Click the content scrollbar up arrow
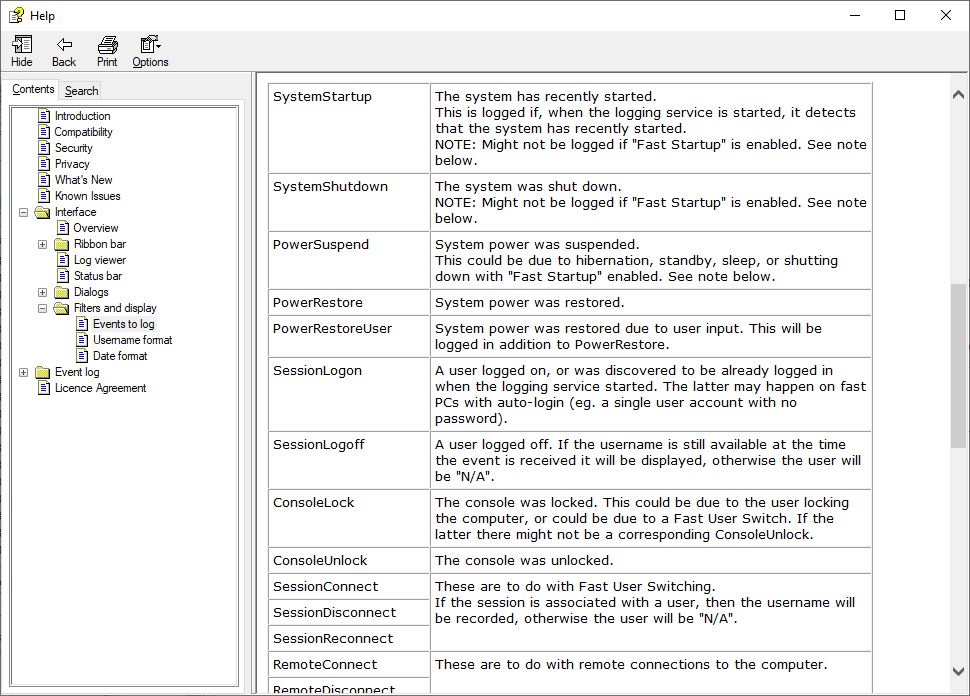Image resolution: width=970 pixels, height=696 pixels. coord(957,94)
